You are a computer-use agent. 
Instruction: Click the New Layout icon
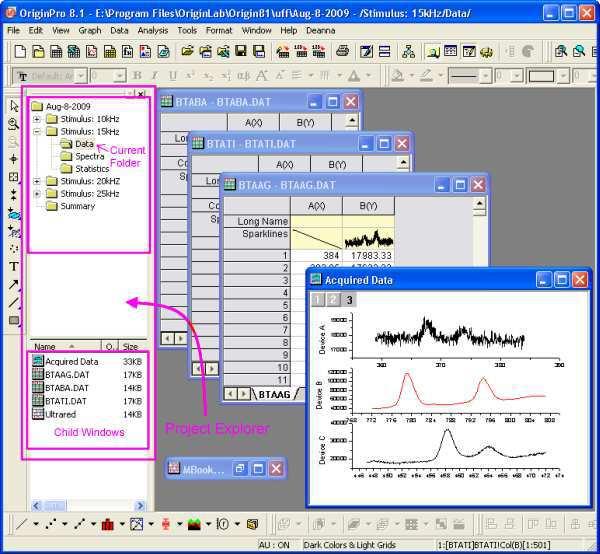pos(145,51)
